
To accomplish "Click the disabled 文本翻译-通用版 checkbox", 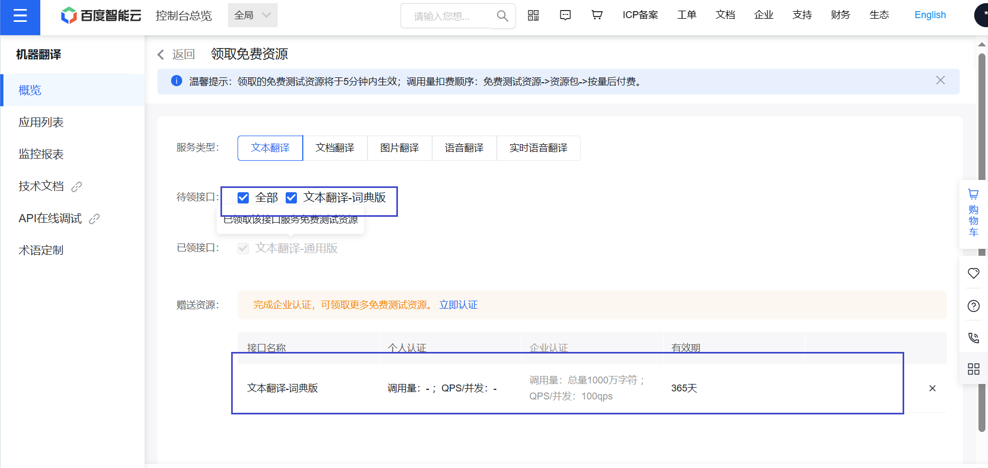I will (243, 248).
